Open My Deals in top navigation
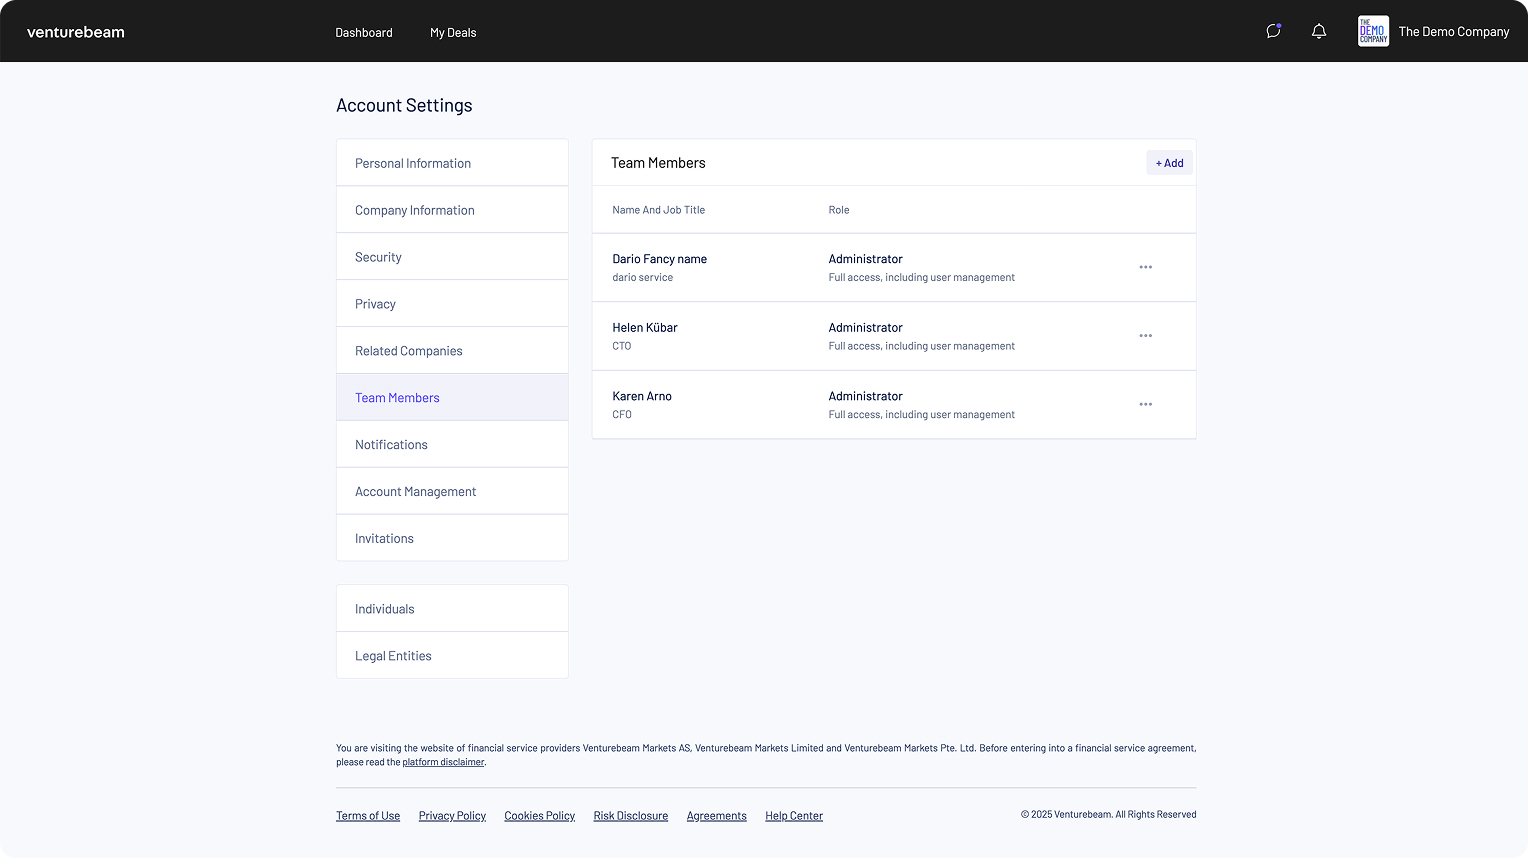Screen dimensions: 1528x858 tap(453, 33)
